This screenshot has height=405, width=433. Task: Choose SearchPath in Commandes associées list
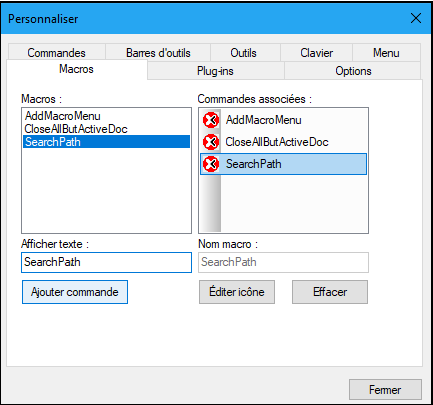pyautogui.click(x=283, y=164)
